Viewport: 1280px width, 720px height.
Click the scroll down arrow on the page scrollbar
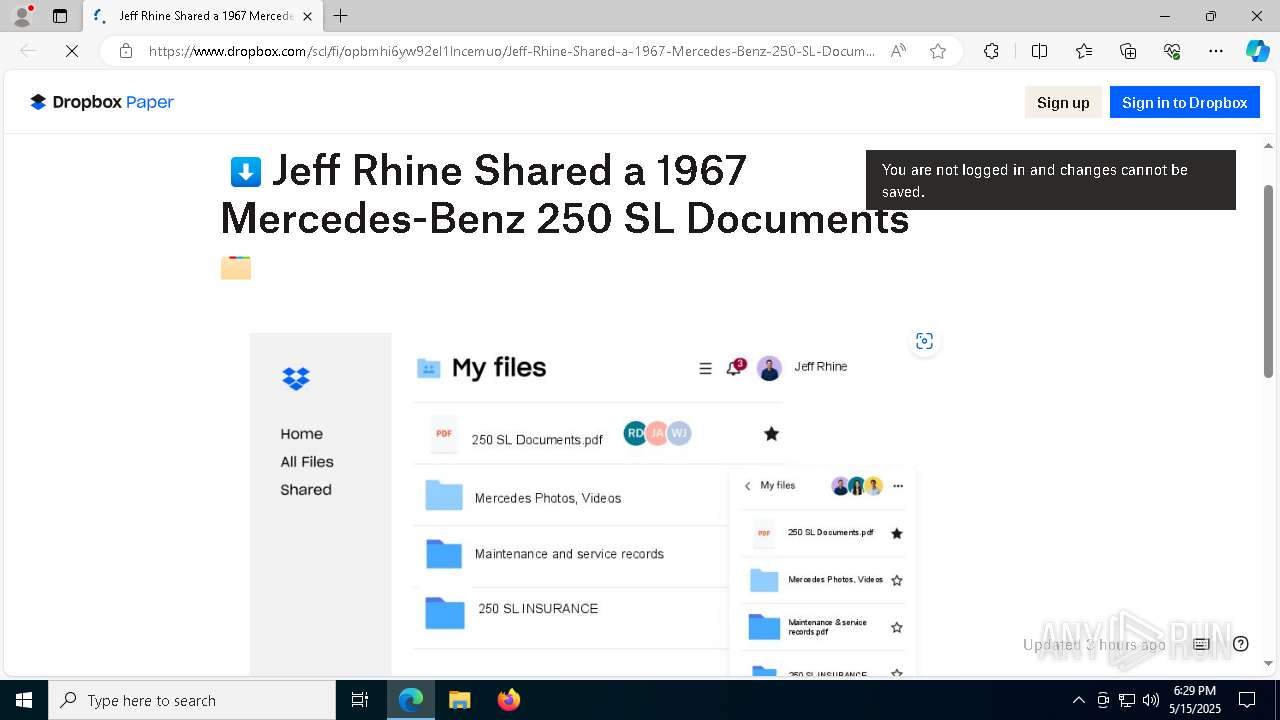pos(1269,663)
